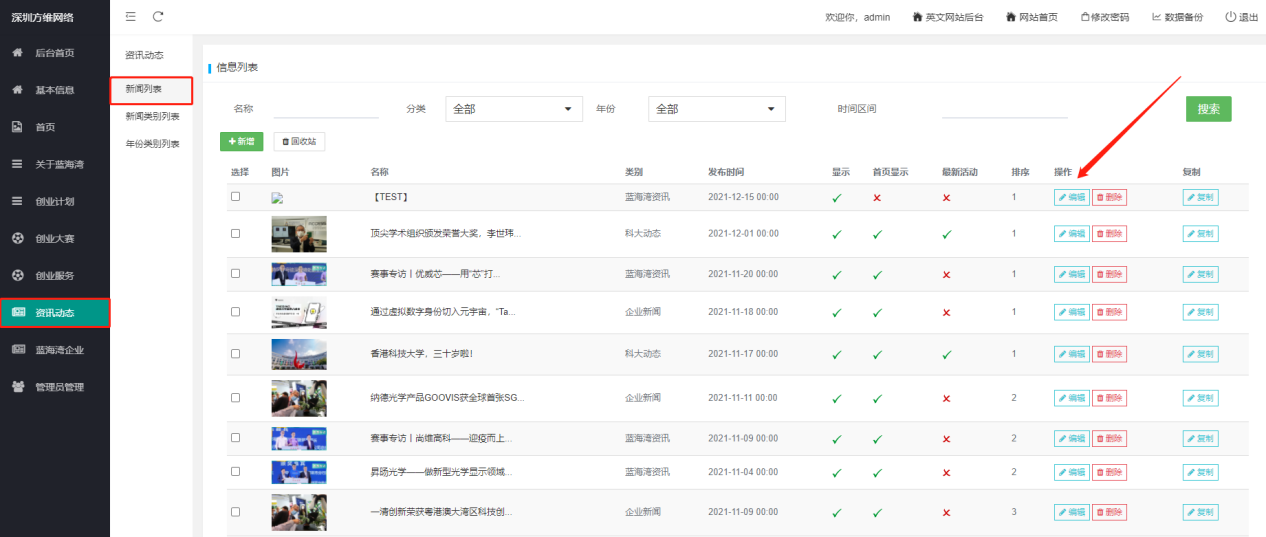Click the sidebar collapse hamburger icon
Image resolution: width=1266 pixels, height=537 pixels.
pos(131,17)
